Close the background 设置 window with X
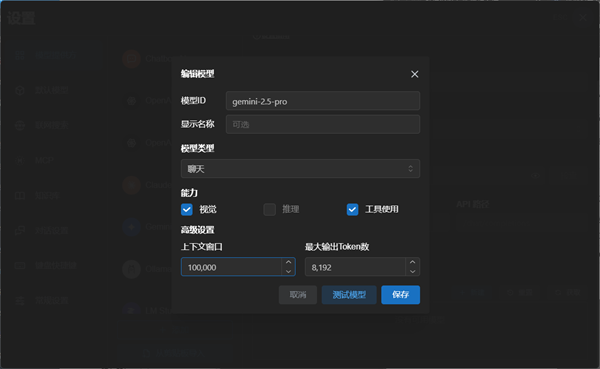 point(583,18)
